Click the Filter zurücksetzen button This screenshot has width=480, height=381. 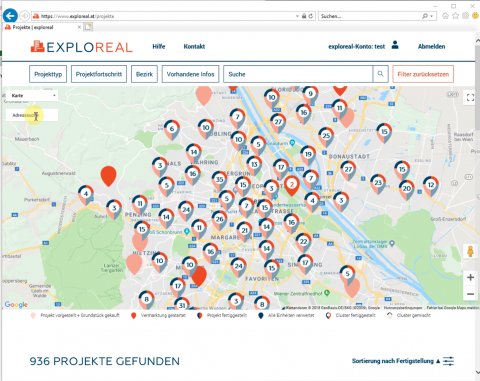pyautogui.click(x=423, y=74)
